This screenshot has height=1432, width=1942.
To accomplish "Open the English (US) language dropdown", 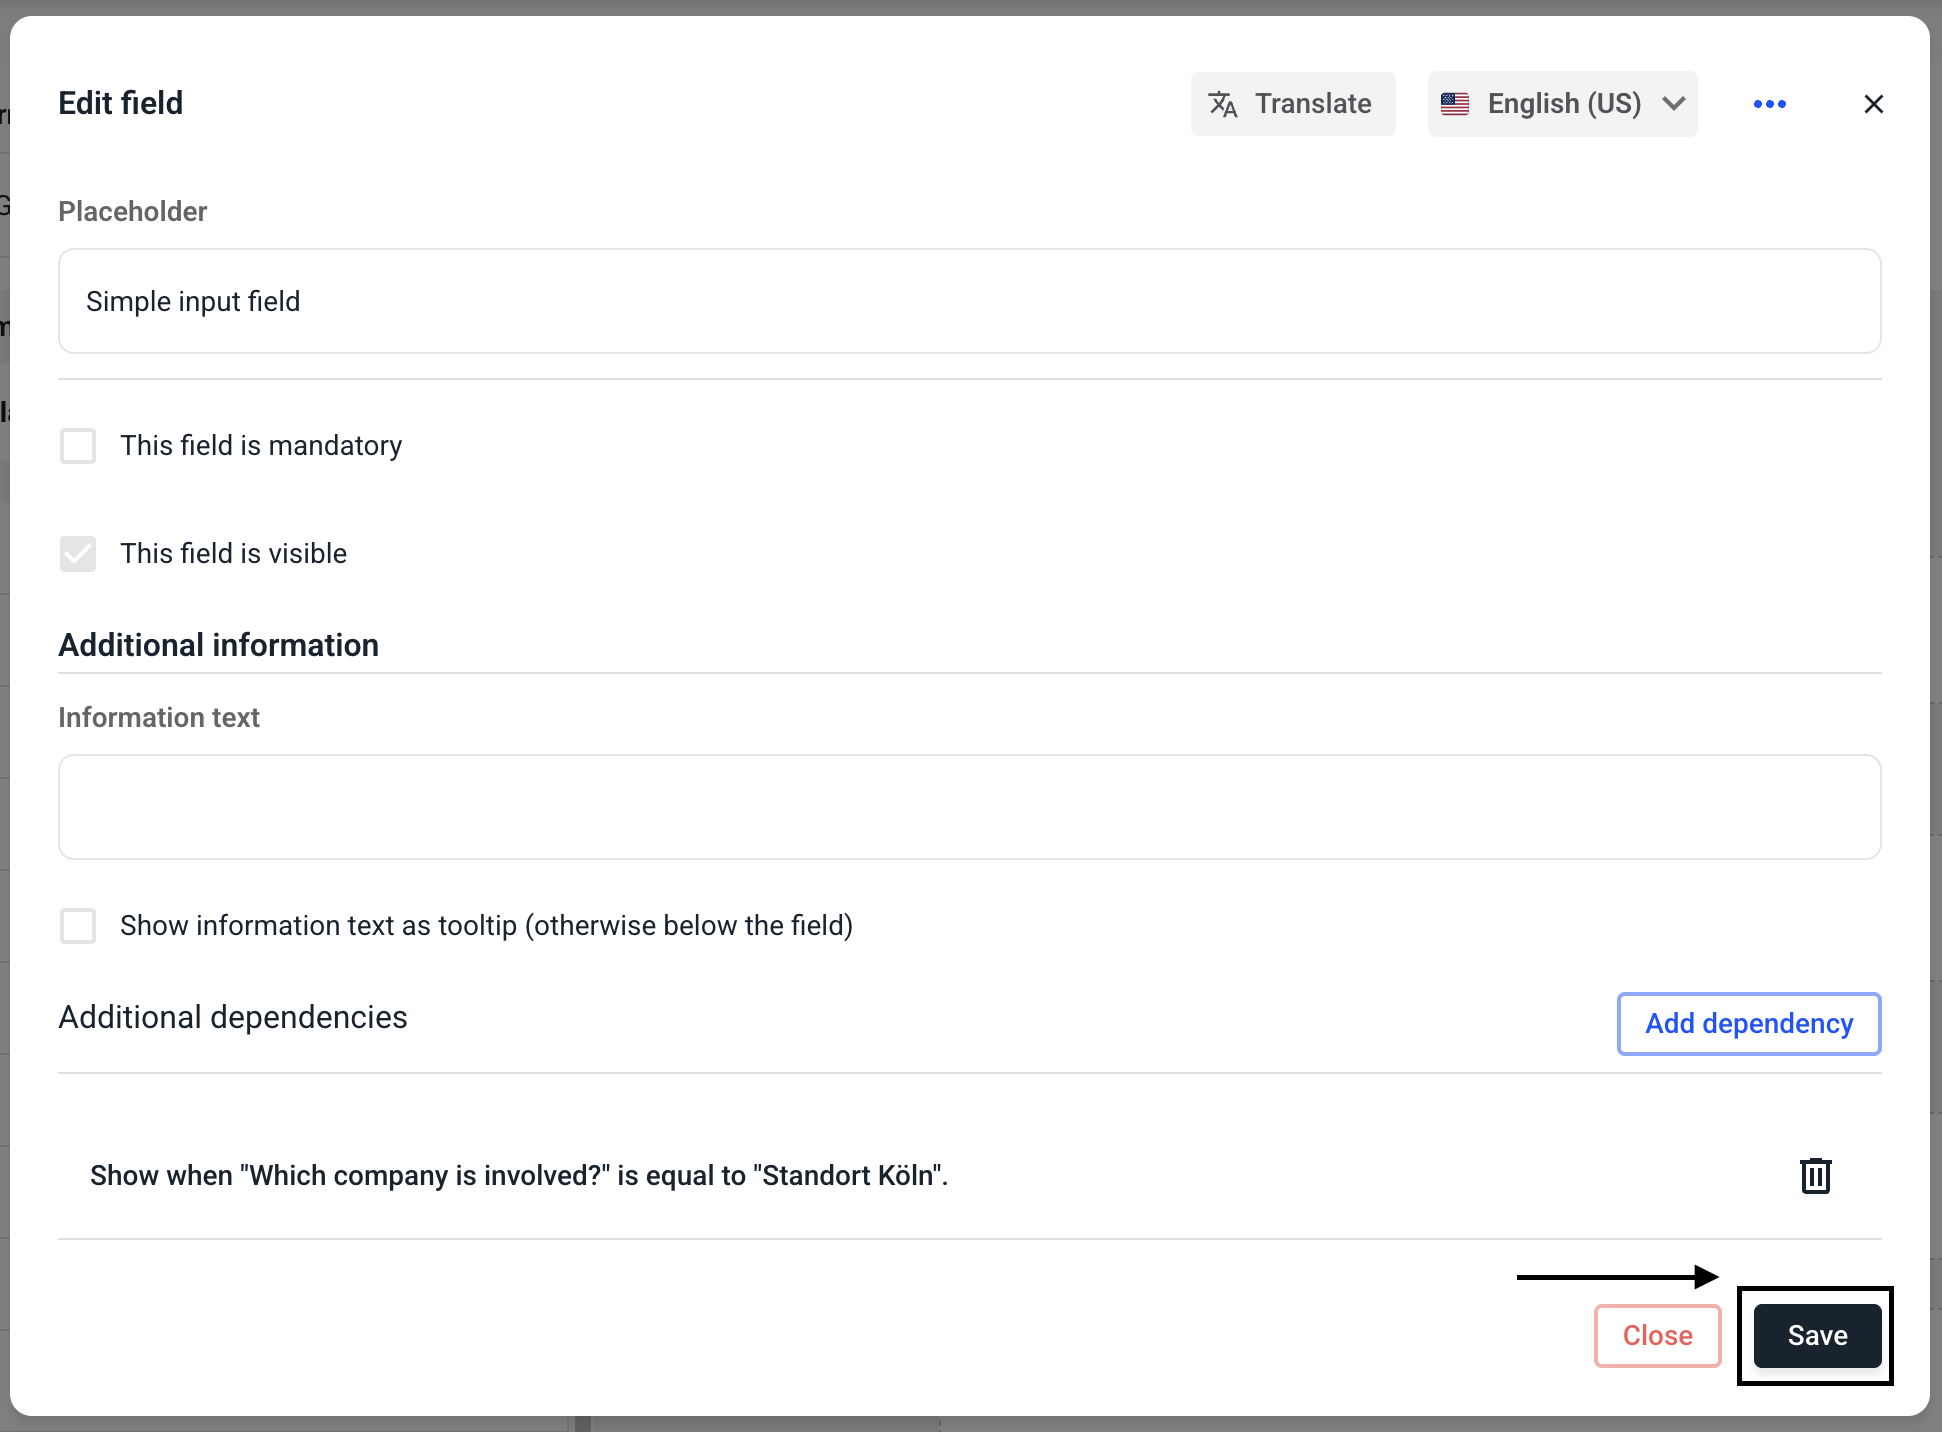I will (1562, 104).
